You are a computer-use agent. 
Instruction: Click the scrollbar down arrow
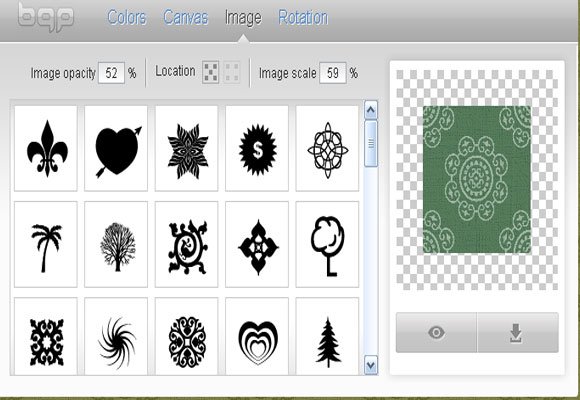pos(371,366)
